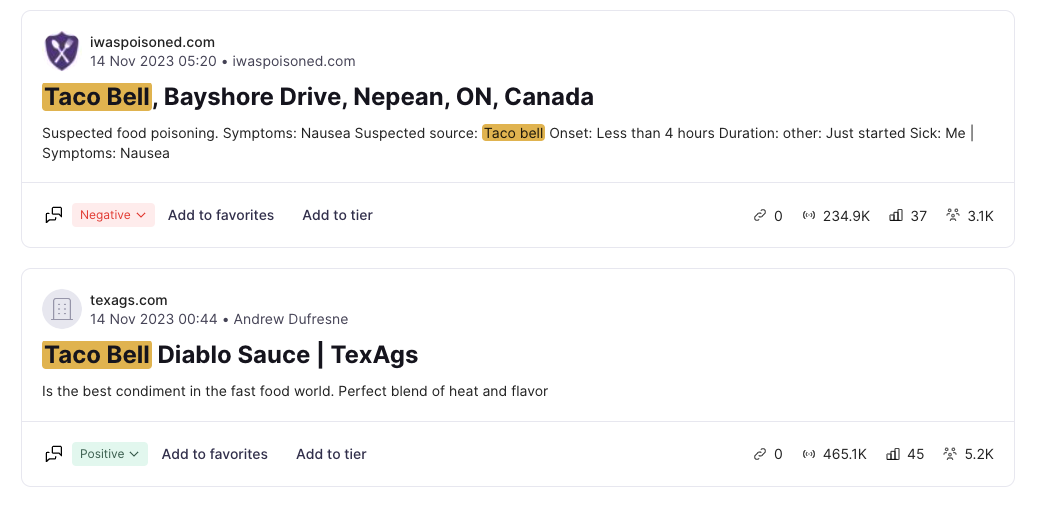Screen dimensions: 1038x506
Task: Open the Taco Bell Diablo Sauce title
Action: [230, 355]
